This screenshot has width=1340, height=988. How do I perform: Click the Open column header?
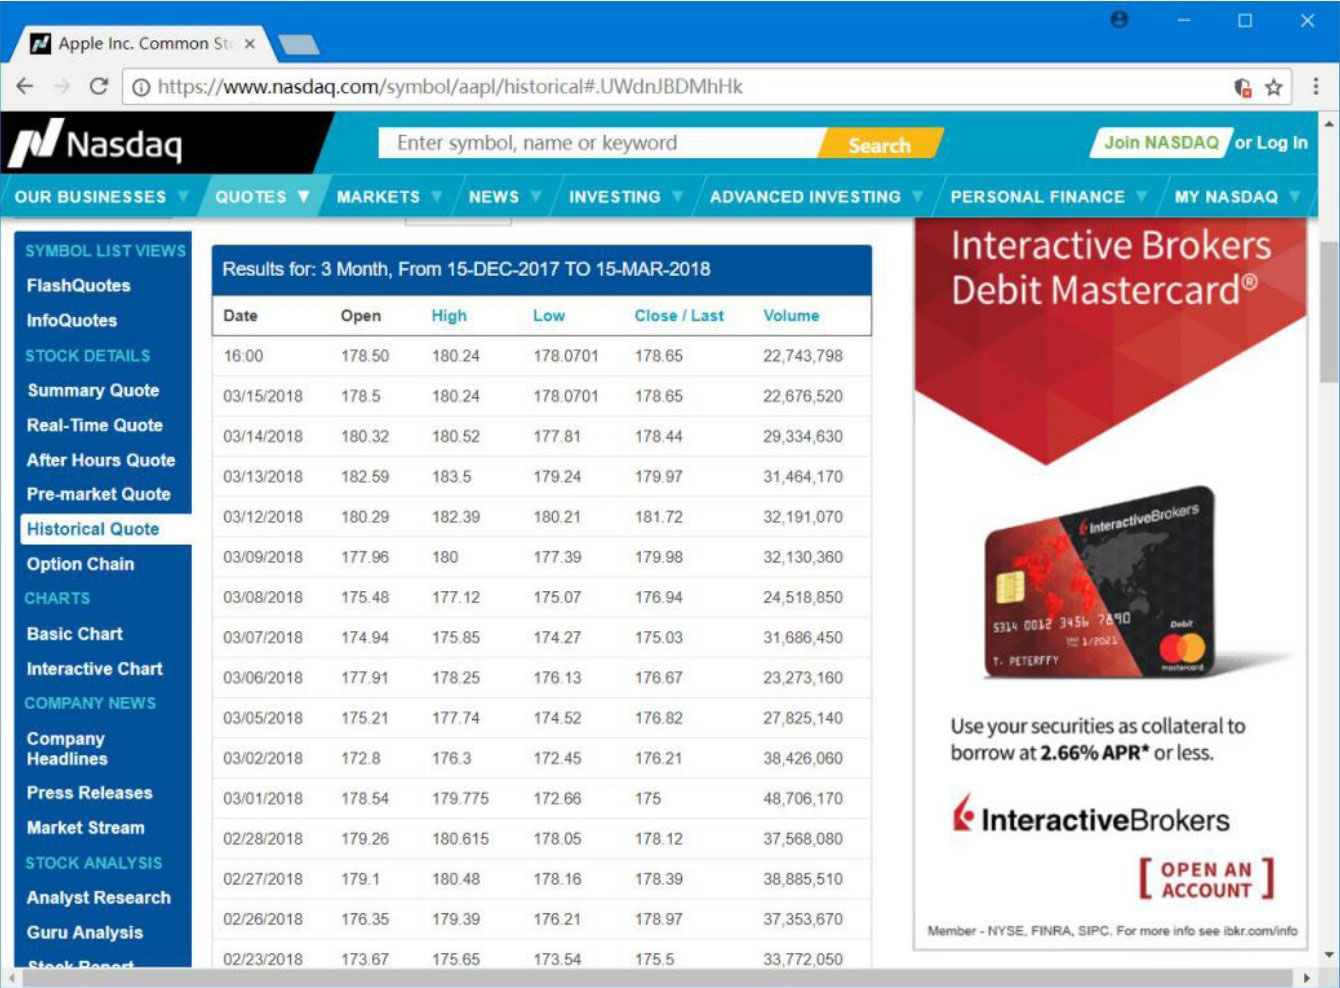click(361, 316)
